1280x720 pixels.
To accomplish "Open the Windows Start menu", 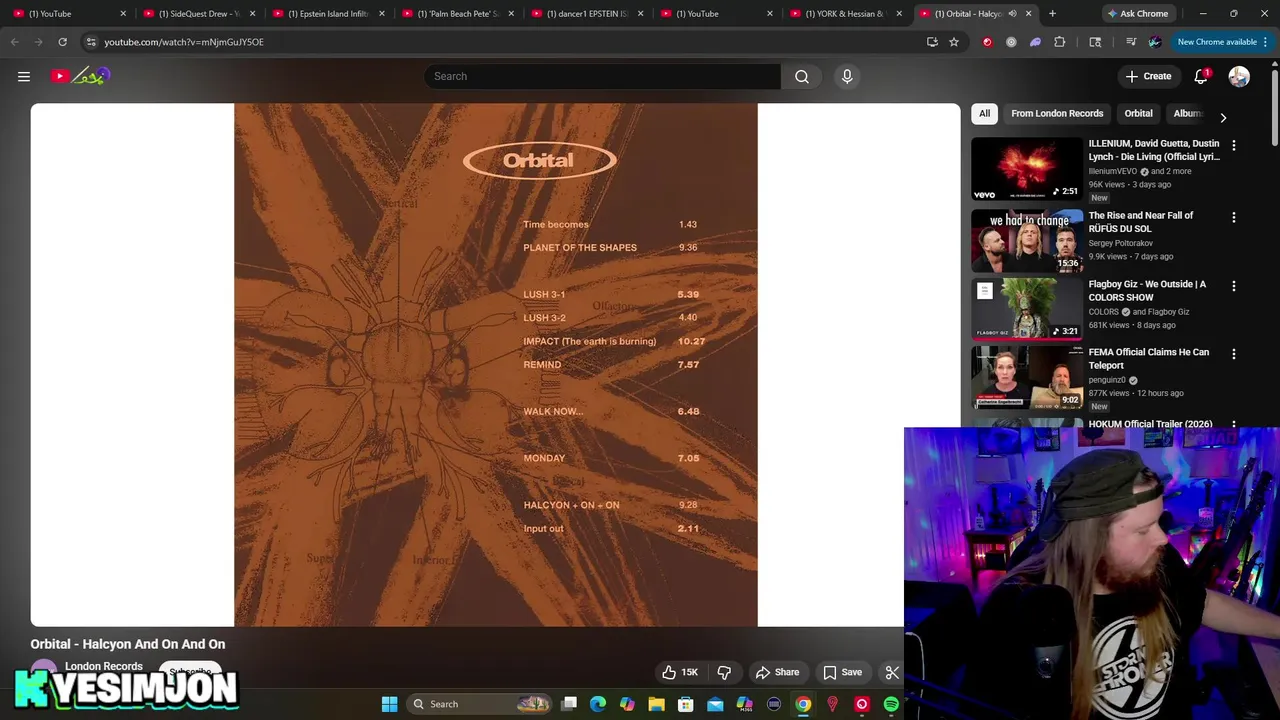I will coord(389,704).
